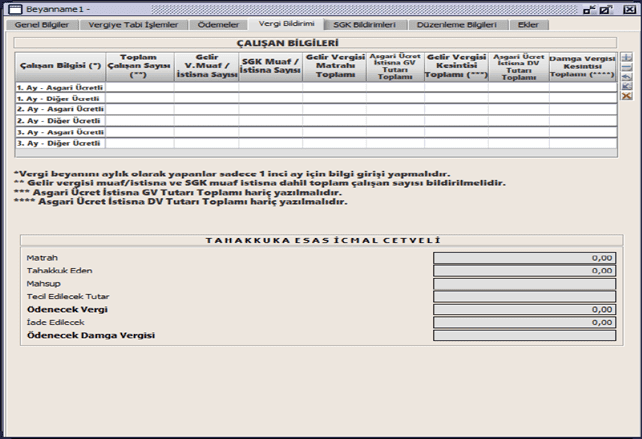
Task: Click the Tecil Edilecek Tutar field
Action: pos(524,296)
